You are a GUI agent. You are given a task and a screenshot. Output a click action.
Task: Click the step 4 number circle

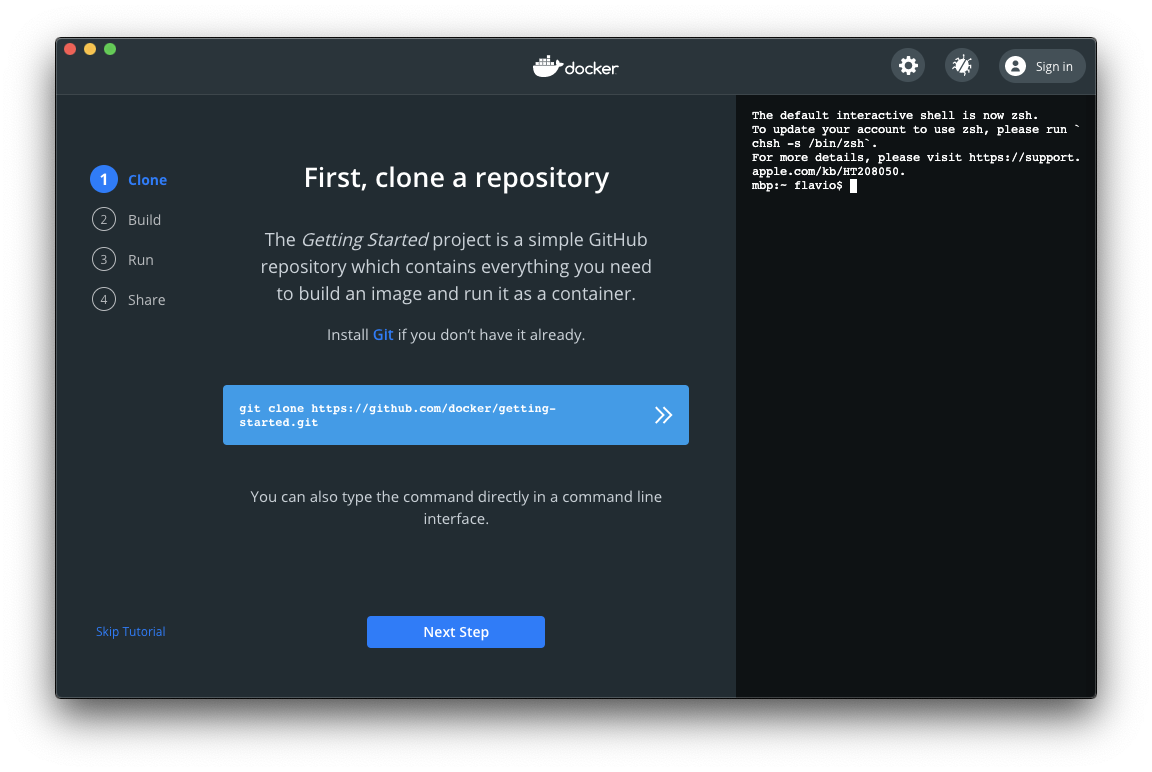[103, 300]
